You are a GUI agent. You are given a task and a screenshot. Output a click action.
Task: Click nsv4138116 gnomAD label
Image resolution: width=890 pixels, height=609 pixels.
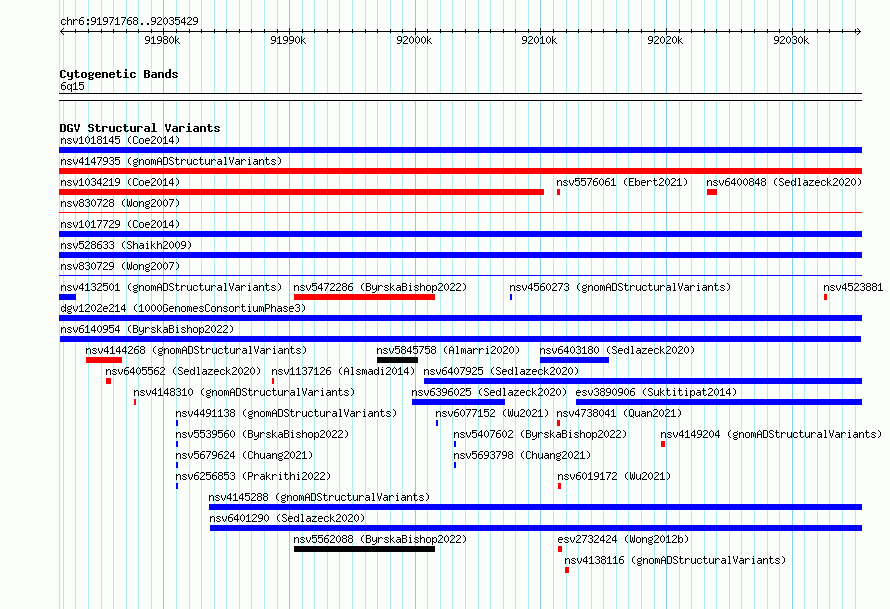pos(675,560)
